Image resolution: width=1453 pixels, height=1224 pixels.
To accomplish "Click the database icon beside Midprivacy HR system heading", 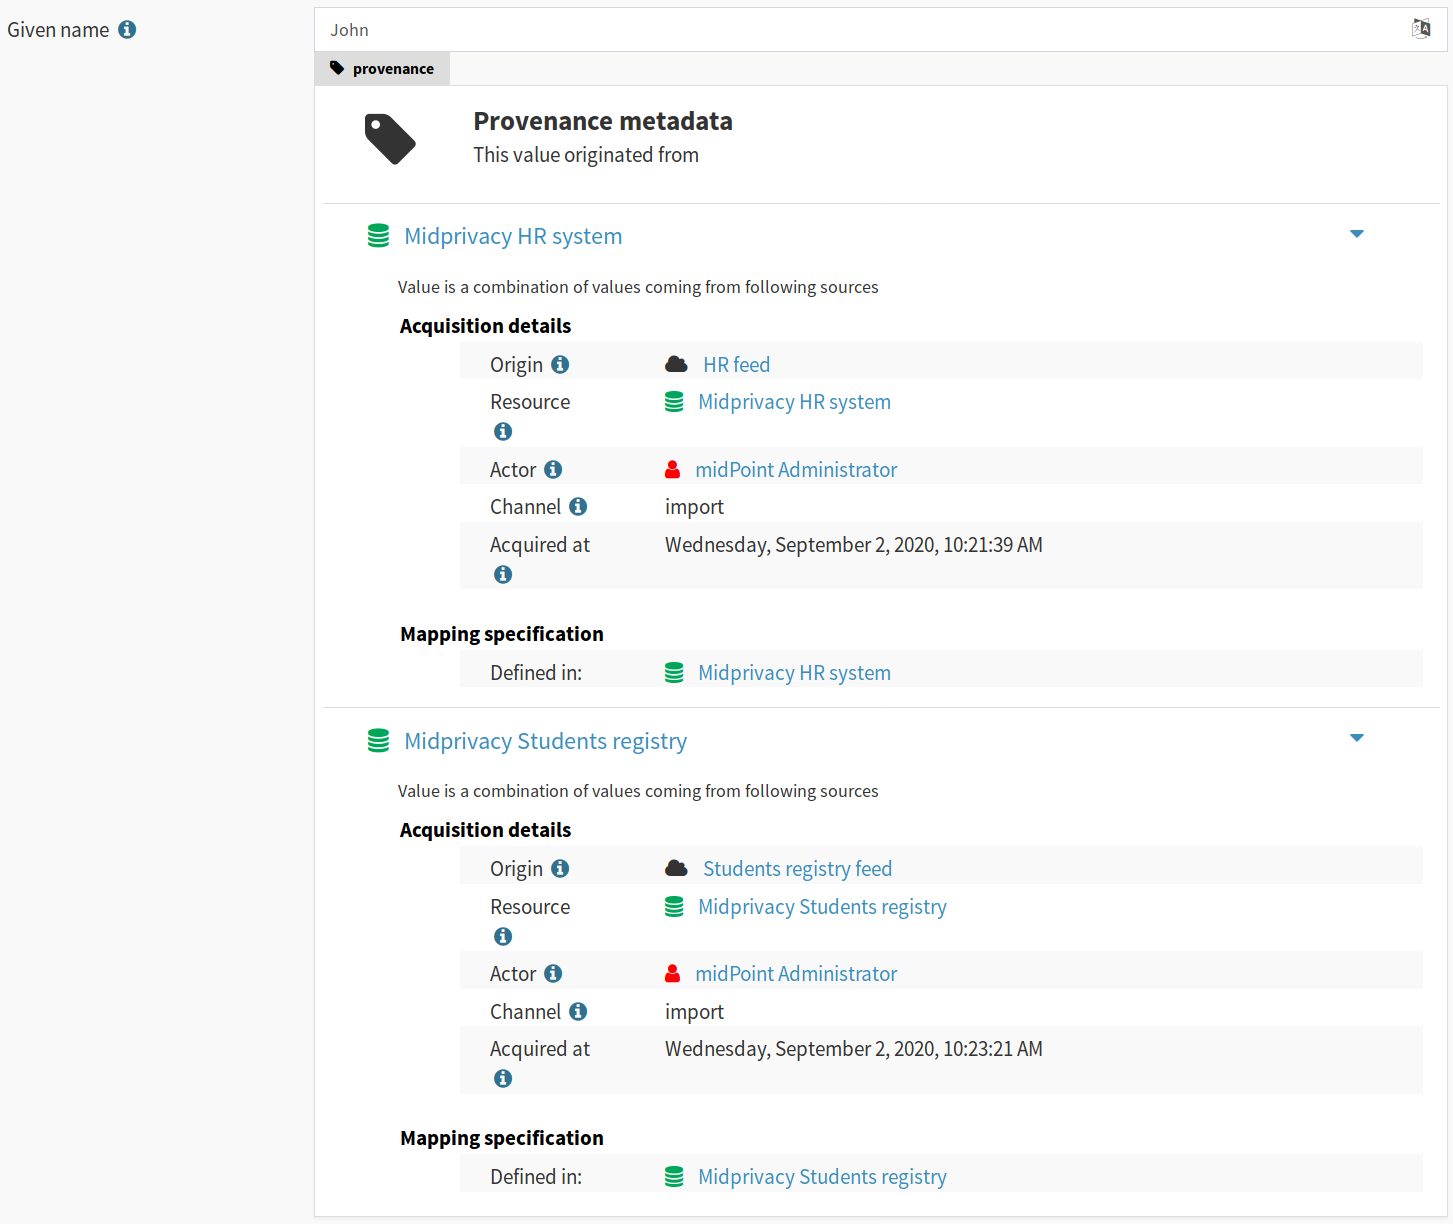I will (x=378, y=235).
